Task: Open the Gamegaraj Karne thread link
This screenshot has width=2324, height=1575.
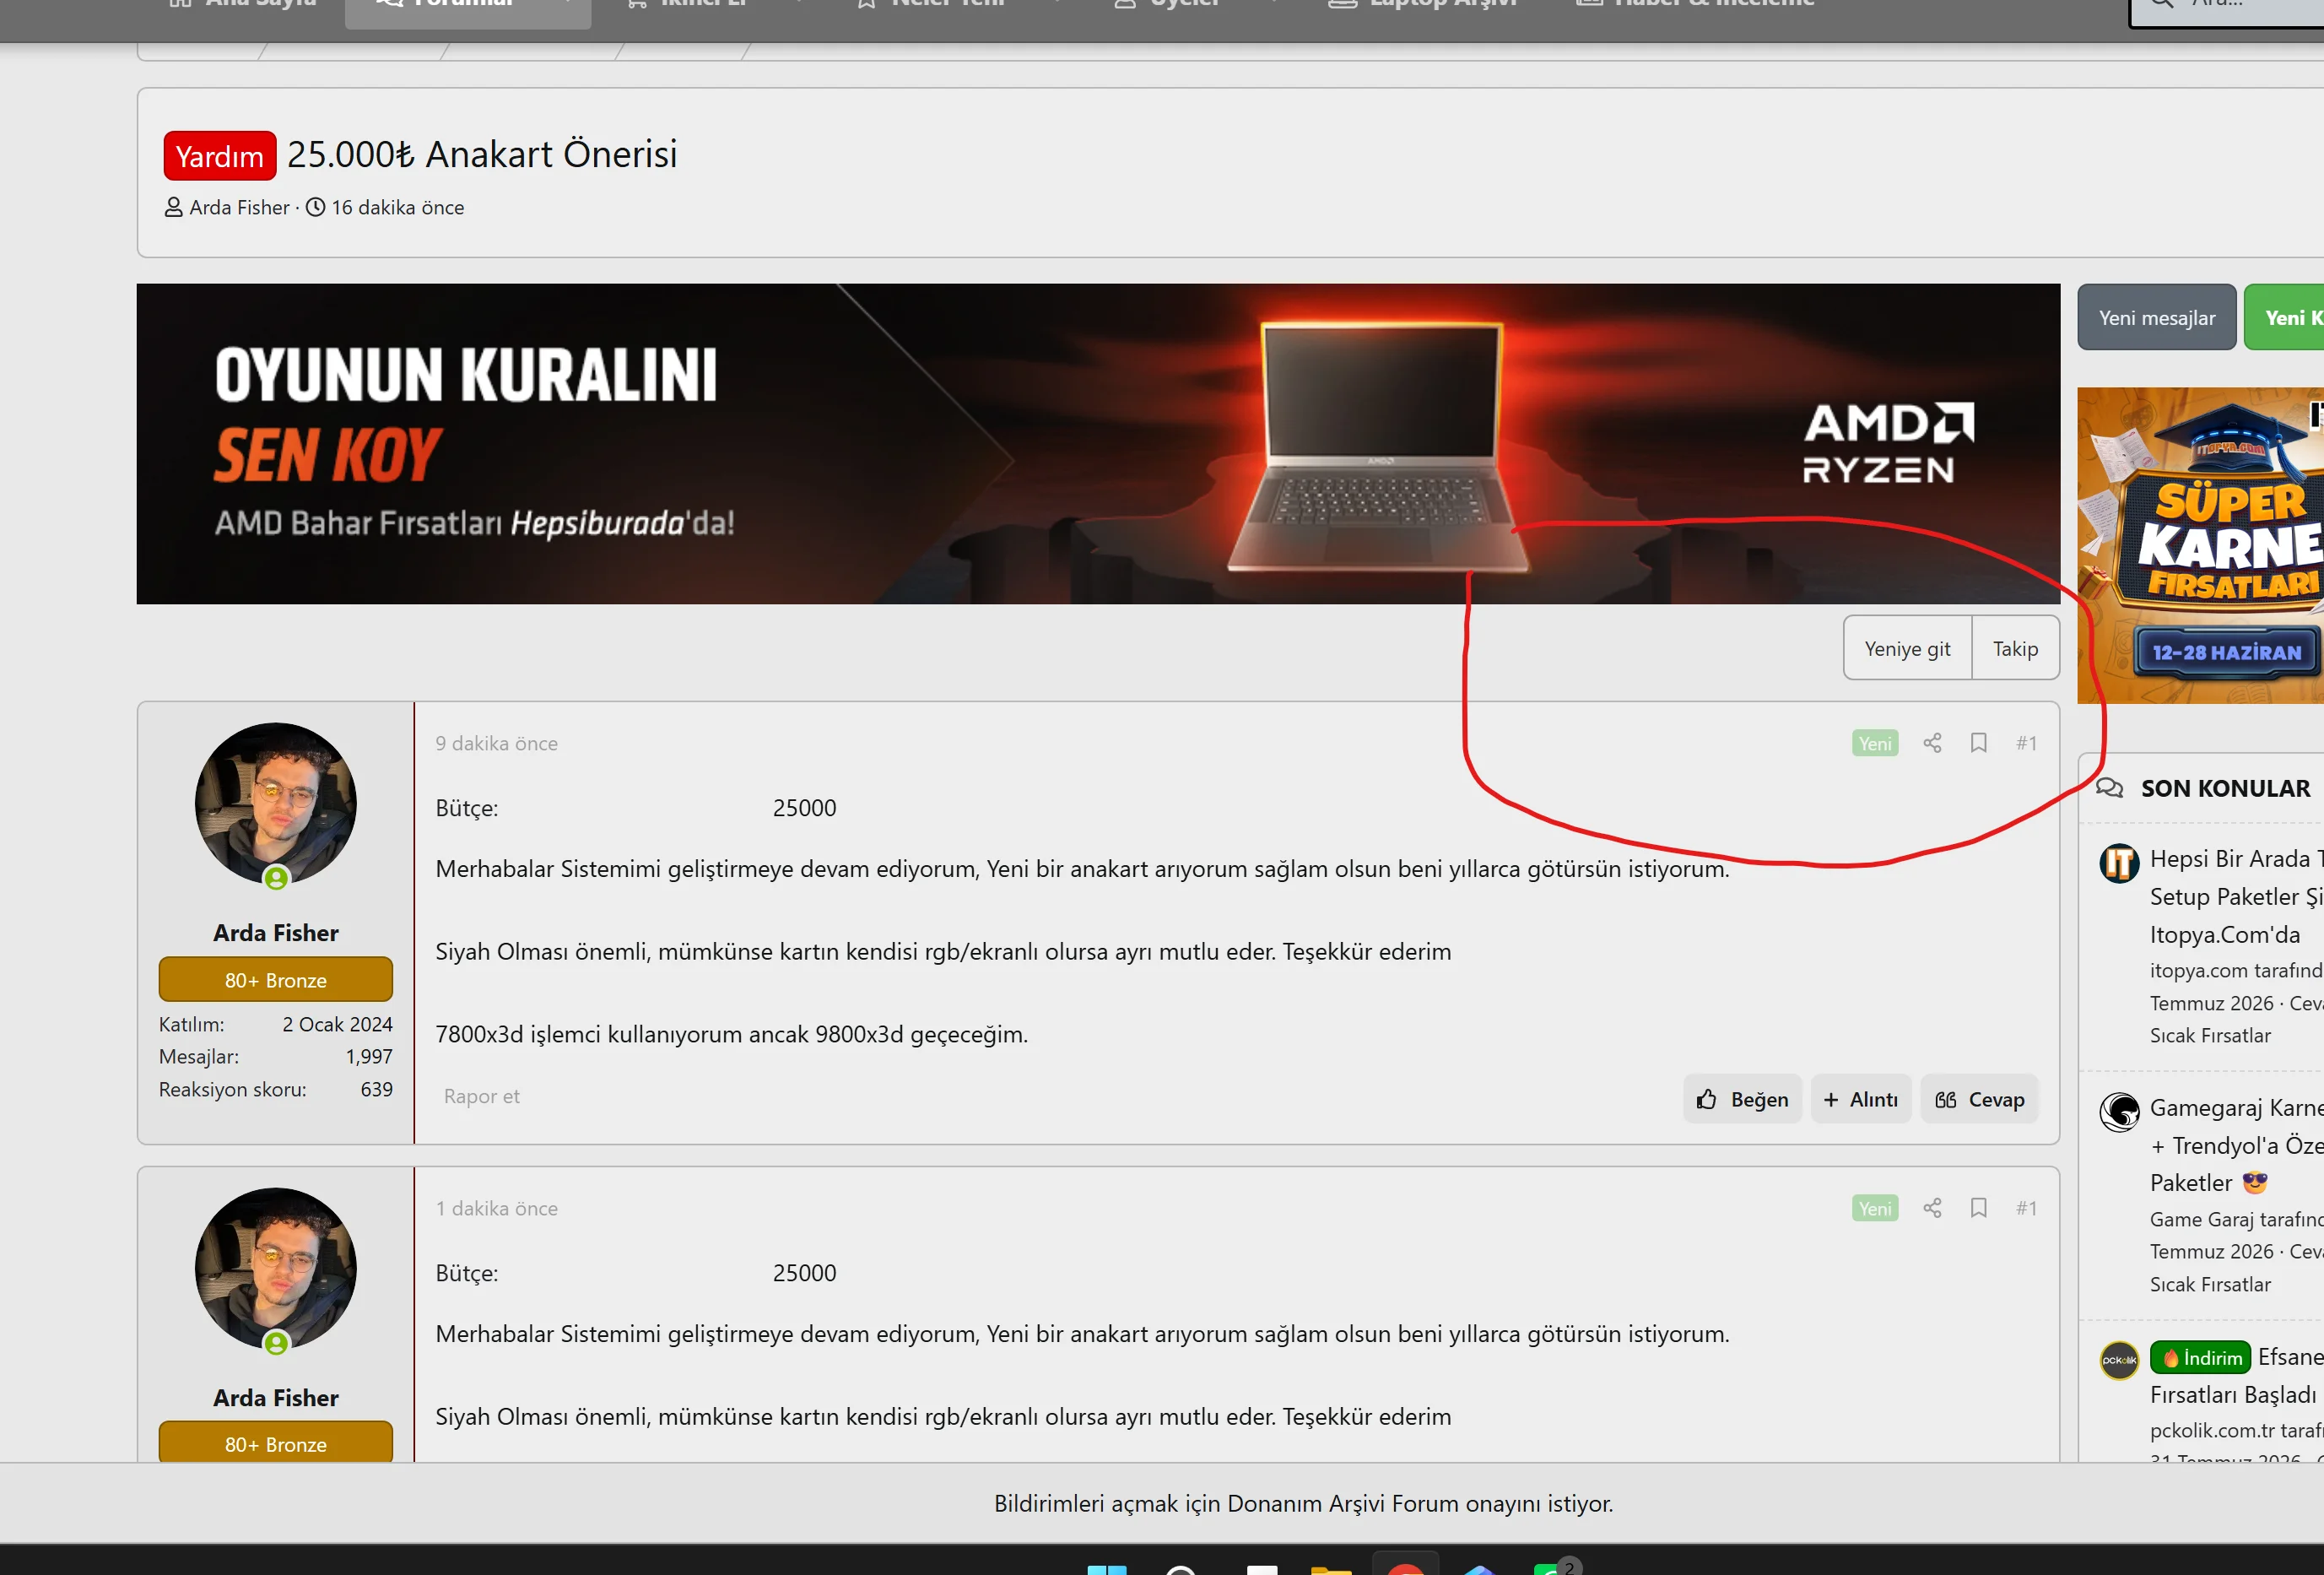Action: point(2237,1145)
